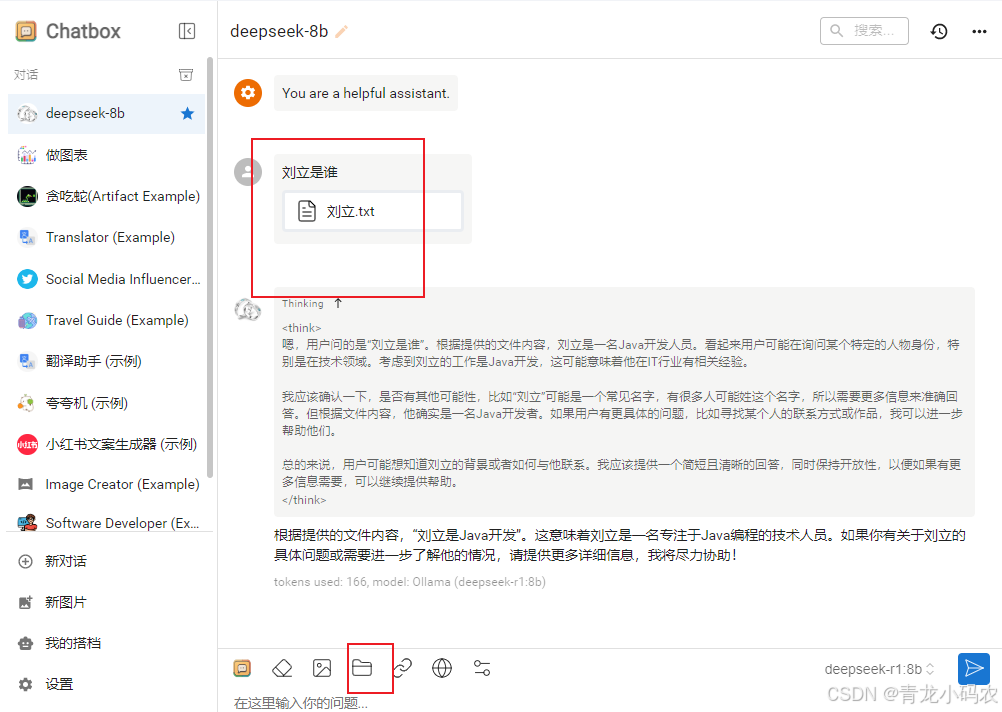Send message with the blue arrow button

tap(974, 669)
